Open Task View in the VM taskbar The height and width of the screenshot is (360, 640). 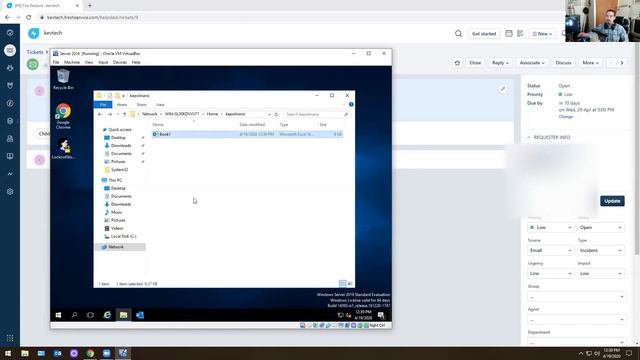[x=90, y=315]
